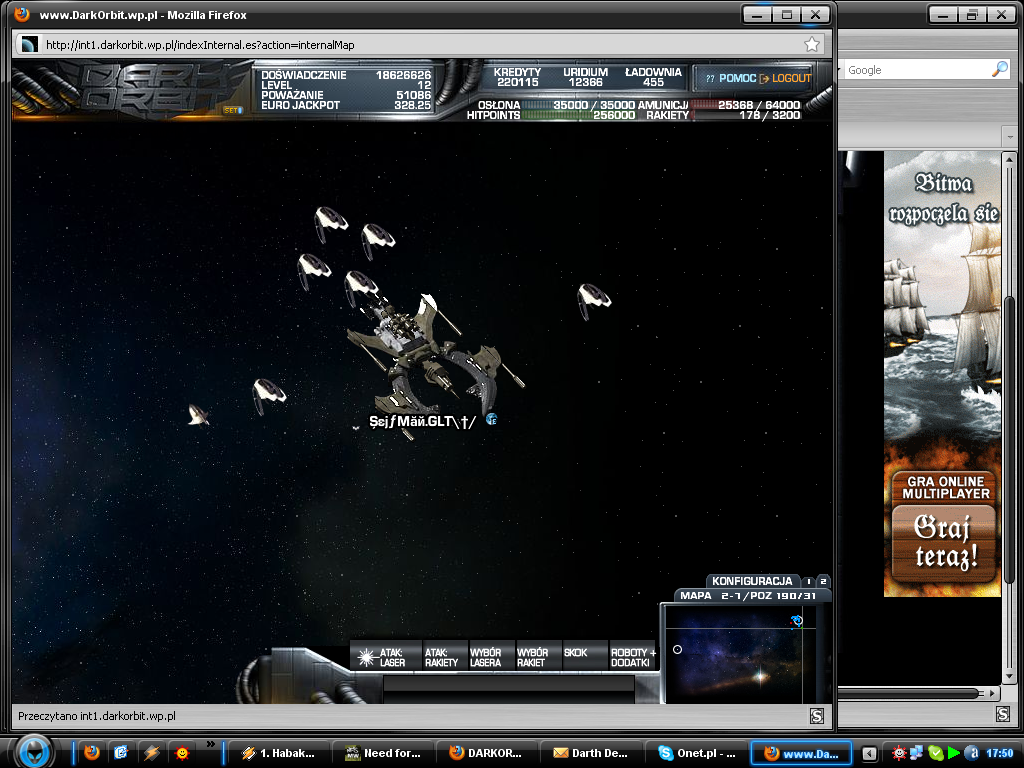Select configuration 2 tab
The image size is (1024, 768).
[824, 581]
